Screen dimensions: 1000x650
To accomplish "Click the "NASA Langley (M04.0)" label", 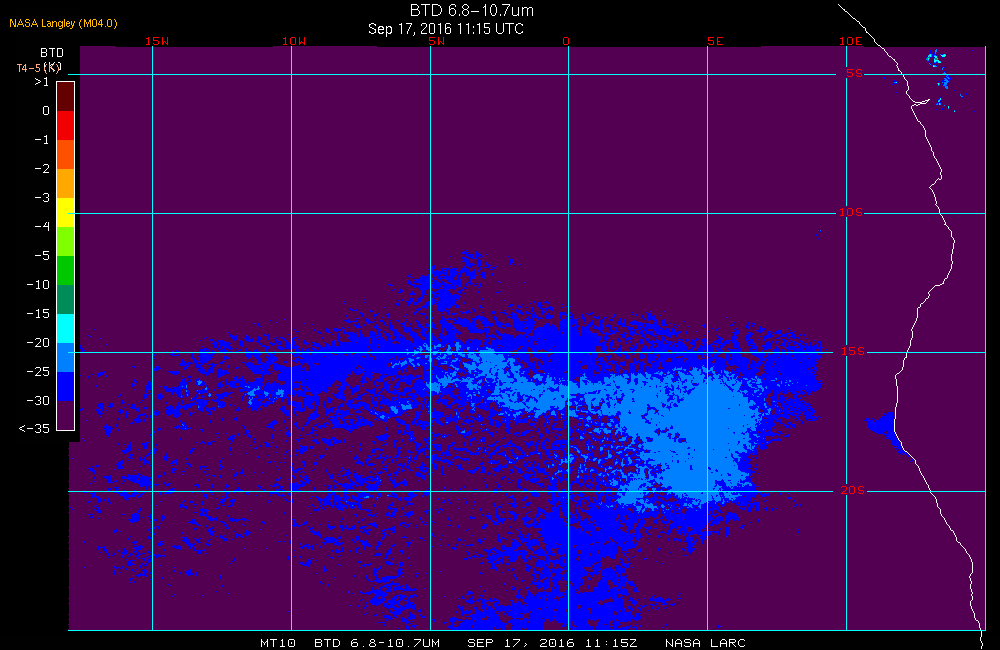I will [63, 24].
